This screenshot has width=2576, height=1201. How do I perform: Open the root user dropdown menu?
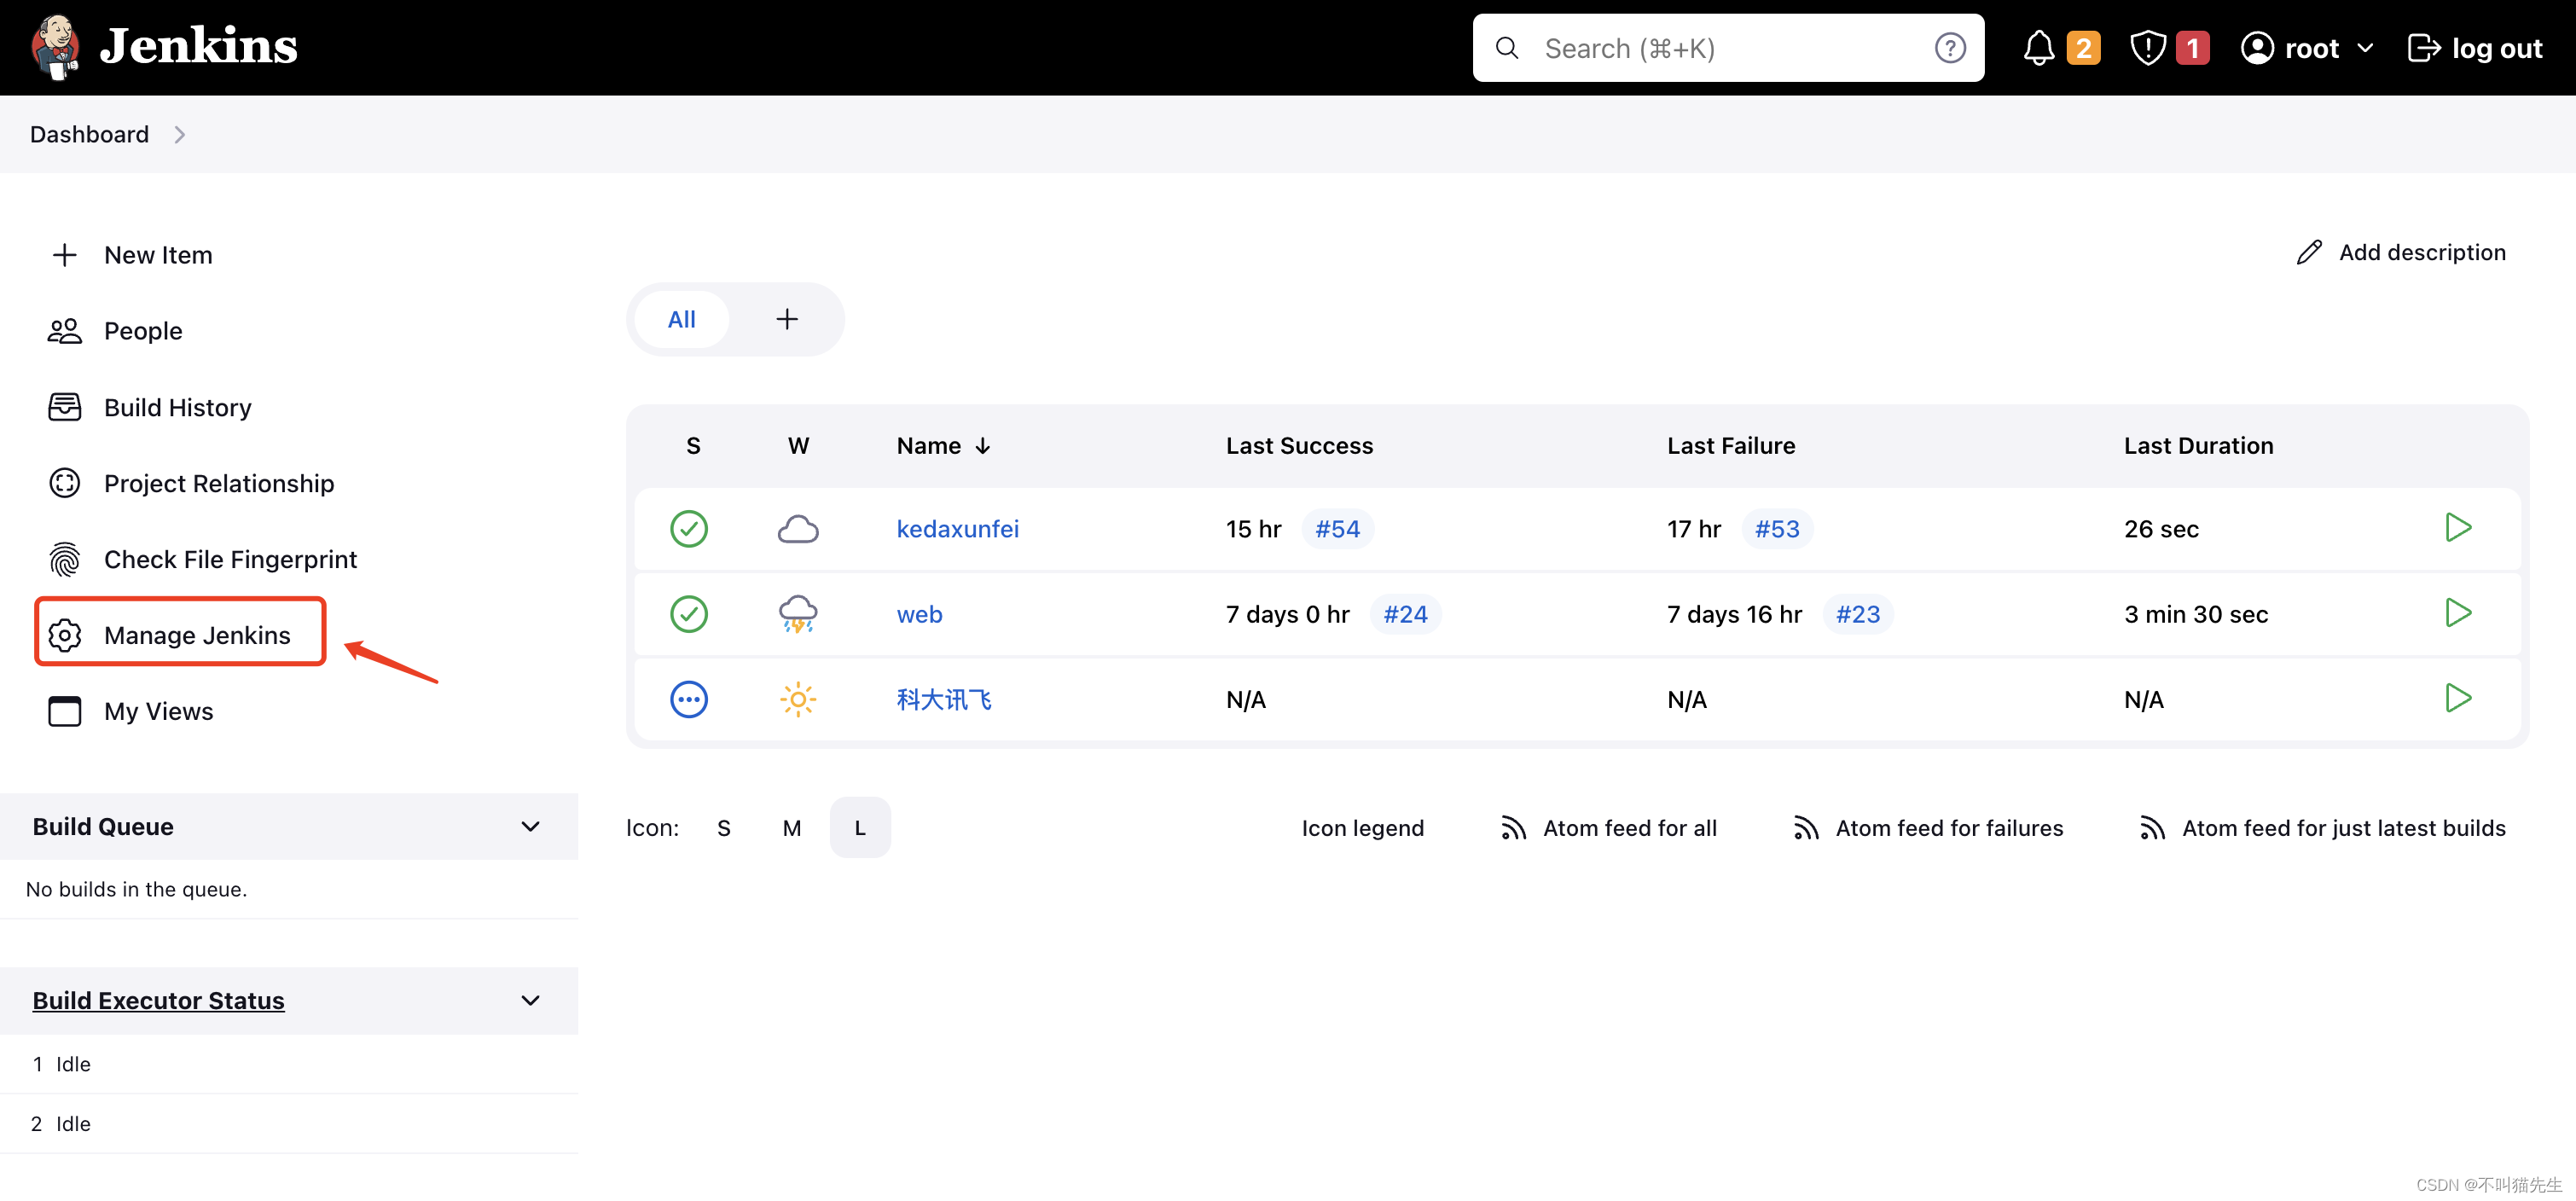[x=2364, y=48]
